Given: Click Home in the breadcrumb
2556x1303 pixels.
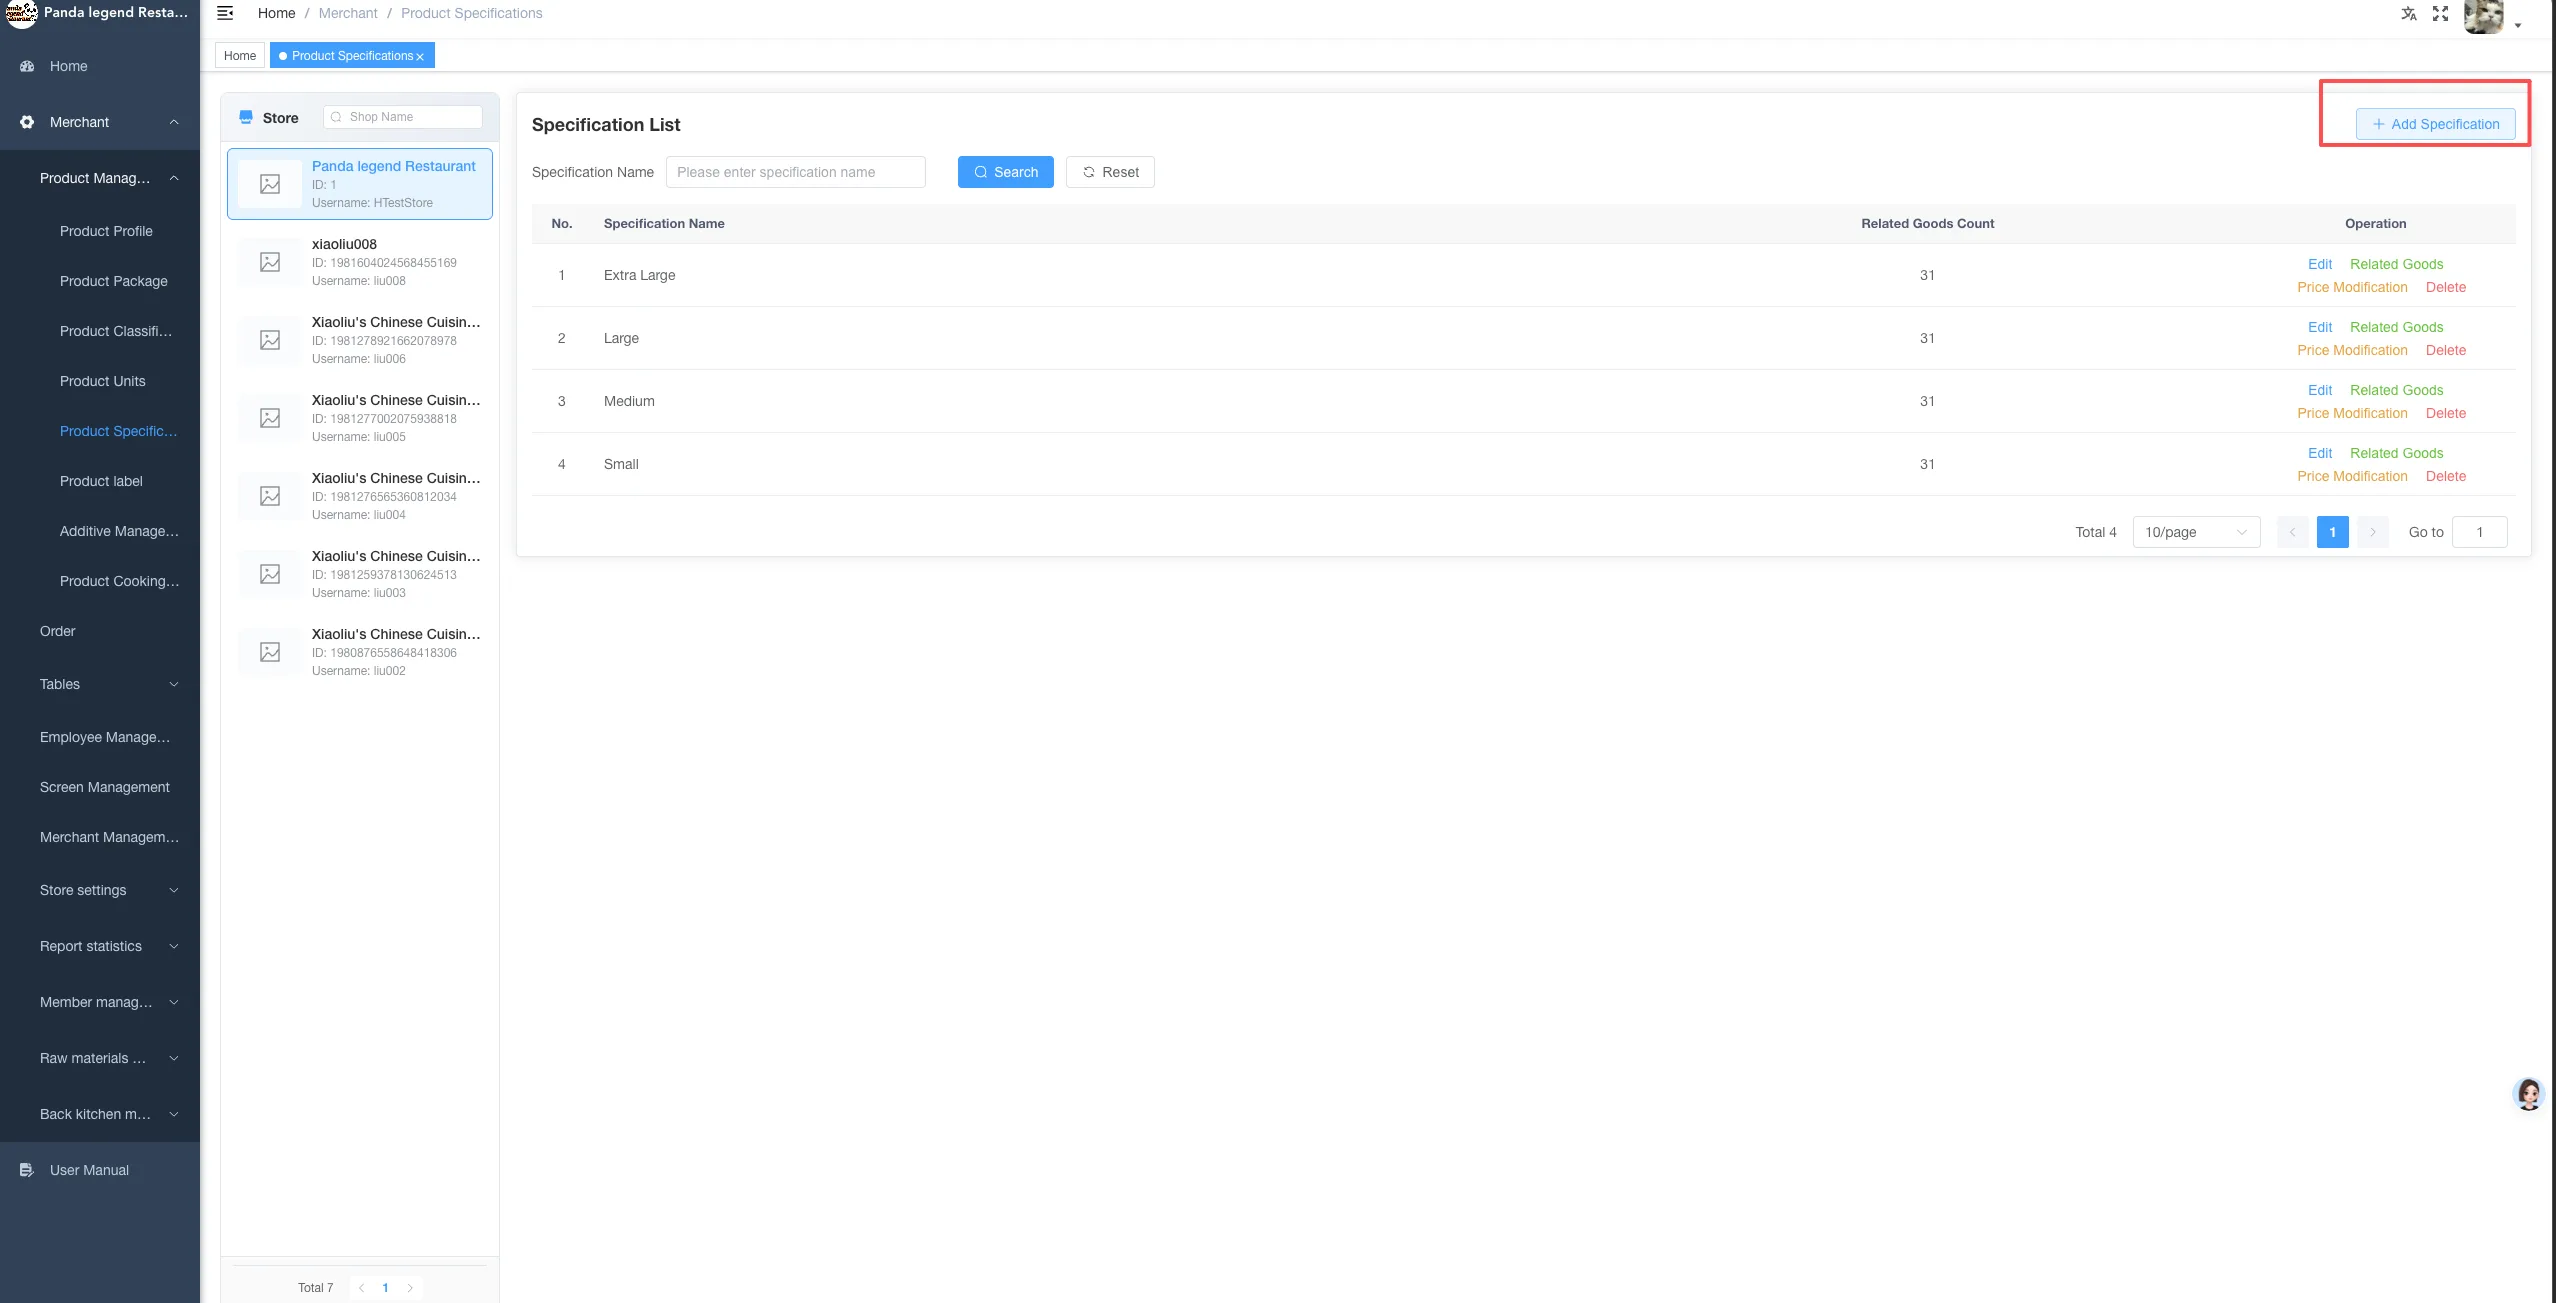Looking at the screenshot, I should (276, 13).
